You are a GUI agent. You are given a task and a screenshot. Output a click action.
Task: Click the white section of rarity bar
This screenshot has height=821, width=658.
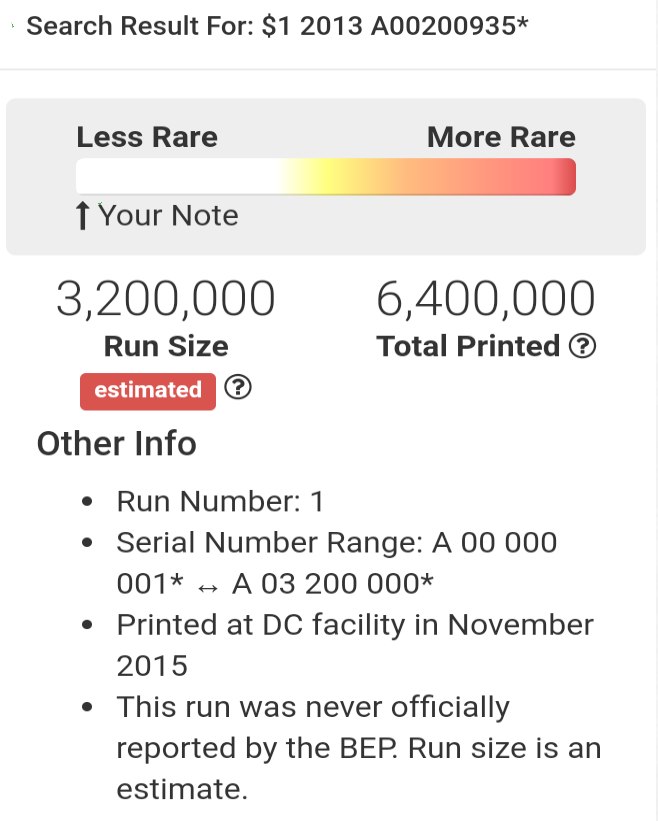pyautogui.click(x=175, y=177)
